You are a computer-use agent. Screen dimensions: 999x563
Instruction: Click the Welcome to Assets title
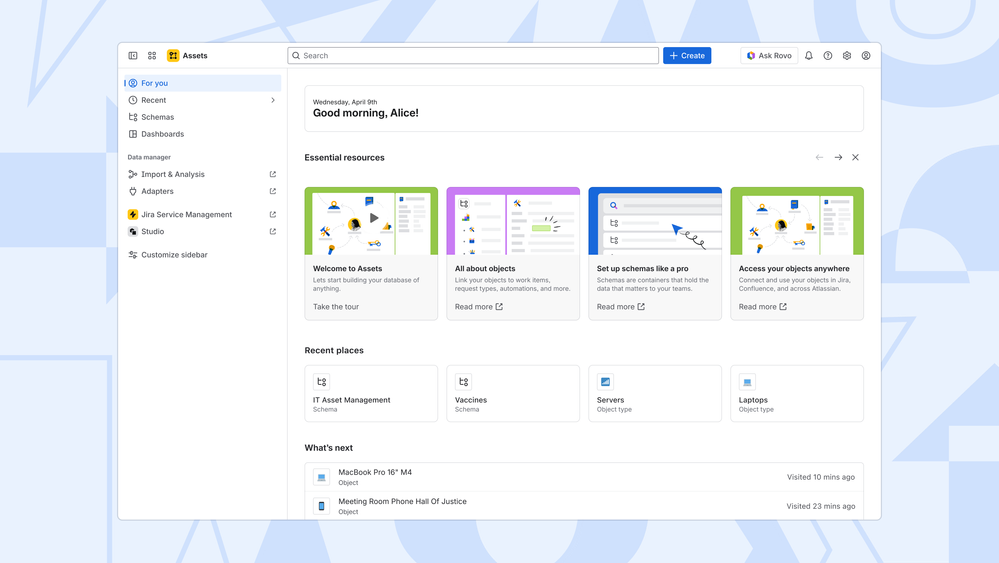click(347, 269)
